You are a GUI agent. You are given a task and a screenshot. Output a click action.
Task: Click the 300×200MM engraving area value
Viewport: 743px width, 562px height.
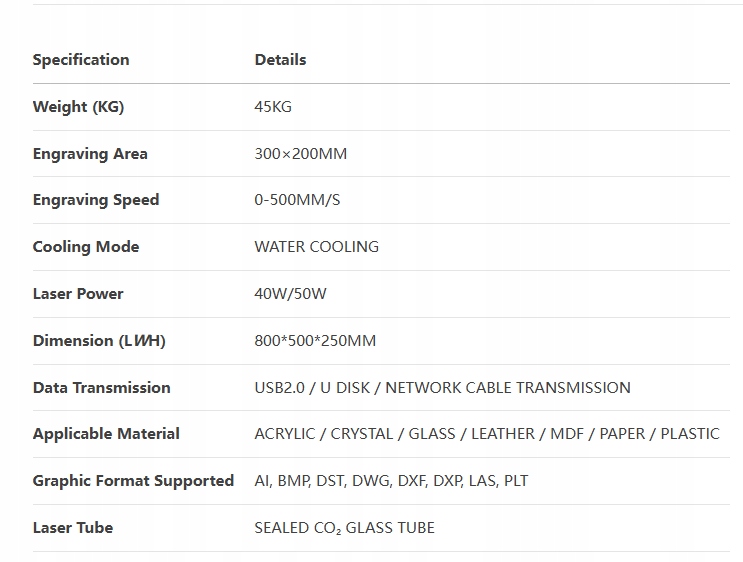(301, 154)
